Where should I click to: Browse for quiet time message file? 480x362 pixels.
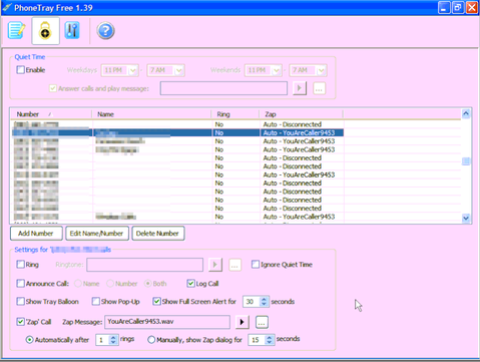click(319, 89)
